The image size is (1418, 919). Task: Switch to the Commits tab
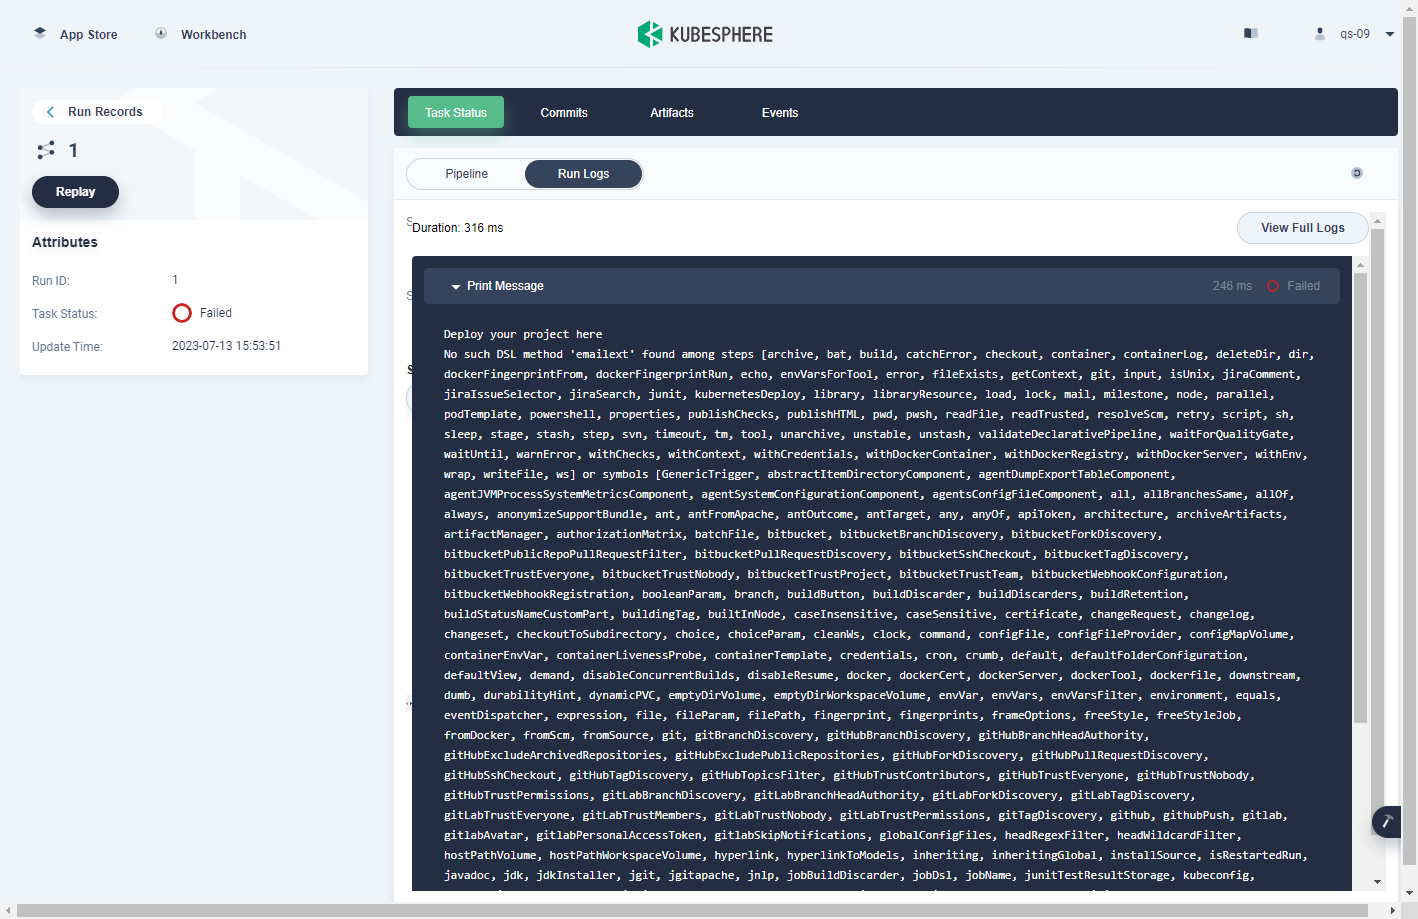[x=564, y=112]
